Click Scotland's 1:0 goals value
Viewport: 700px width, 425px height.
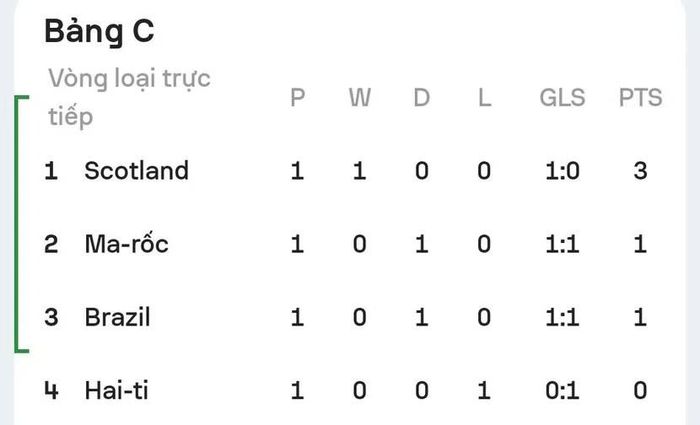pyautogui.click(x=562, y=171)
